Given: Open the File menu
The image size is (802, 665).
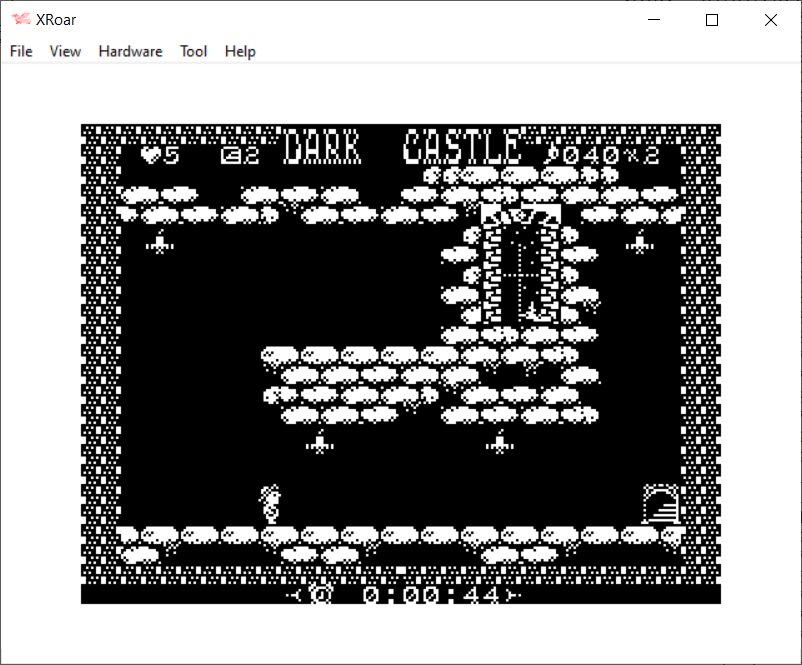Looking at the screenshot, I should pos(21,51).
